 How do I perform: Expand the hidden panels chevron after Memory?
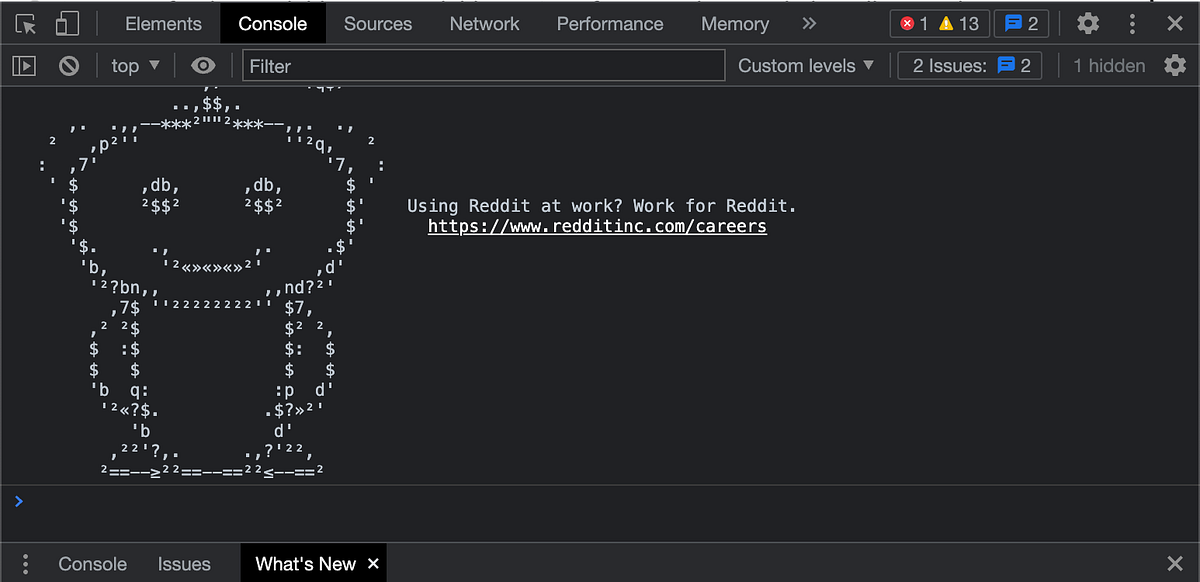point(809,24)
